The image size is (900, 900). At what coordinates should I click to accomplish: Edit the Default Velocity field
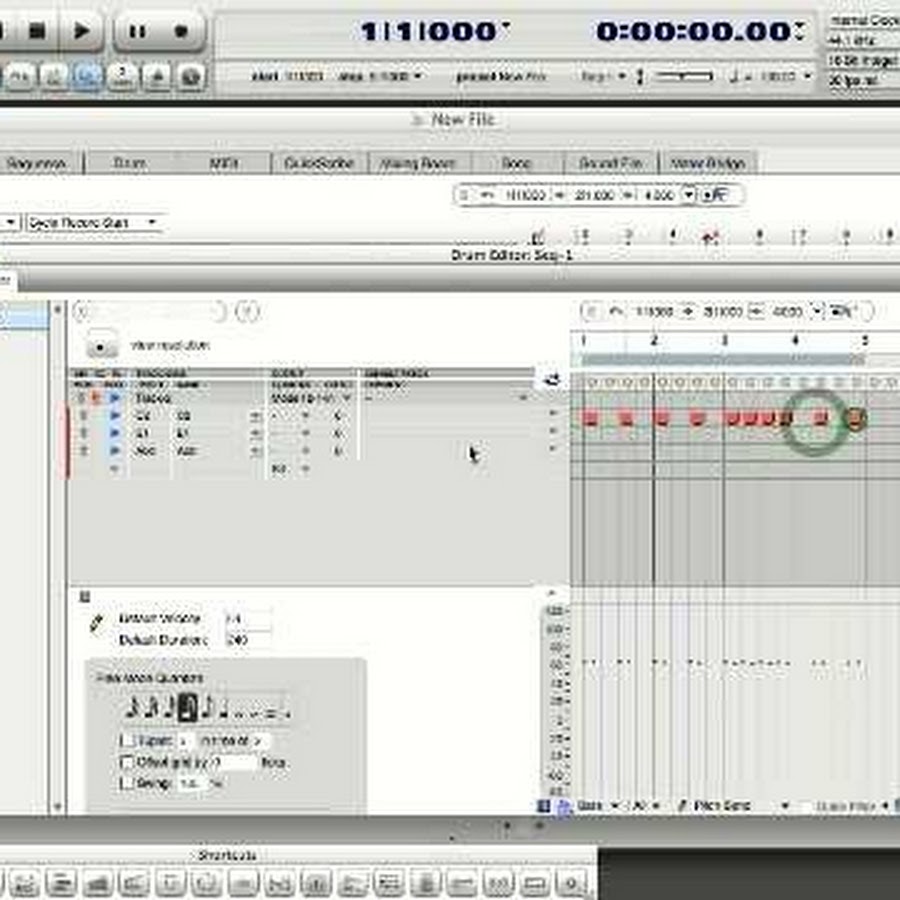pos(248,618)
